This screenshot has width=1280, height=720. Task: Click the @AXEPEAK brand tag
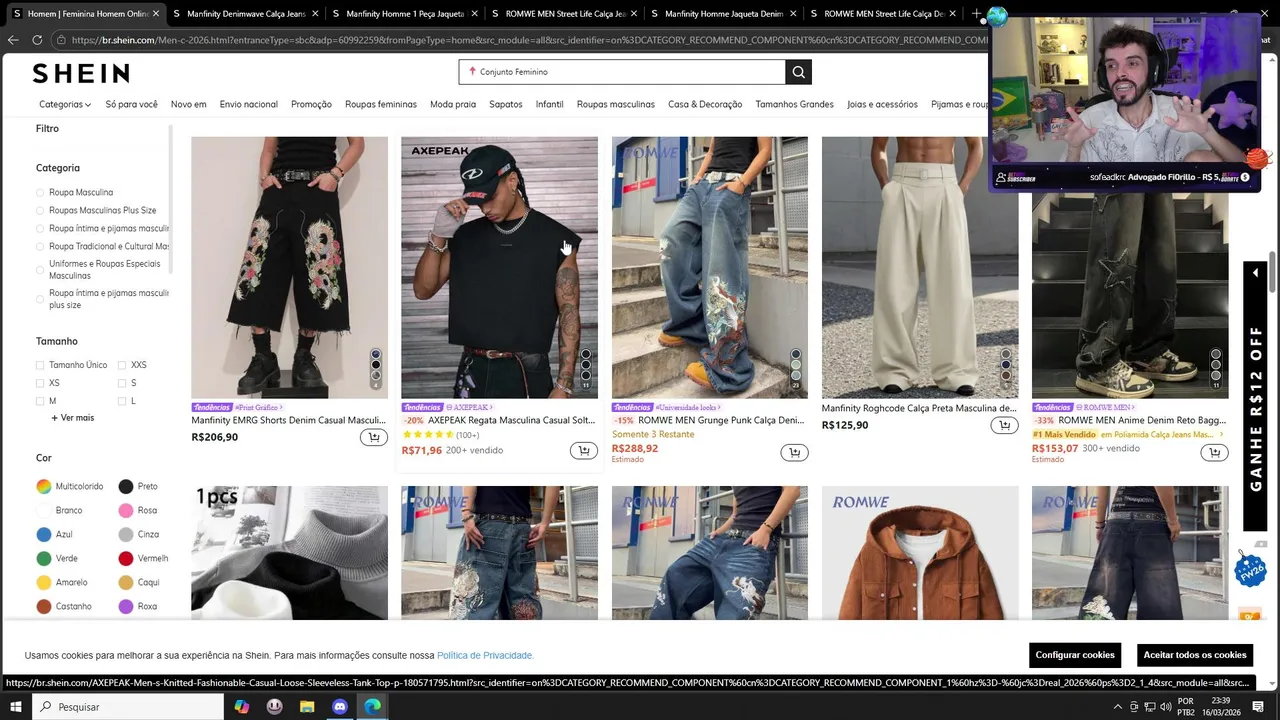click(469, 408)
